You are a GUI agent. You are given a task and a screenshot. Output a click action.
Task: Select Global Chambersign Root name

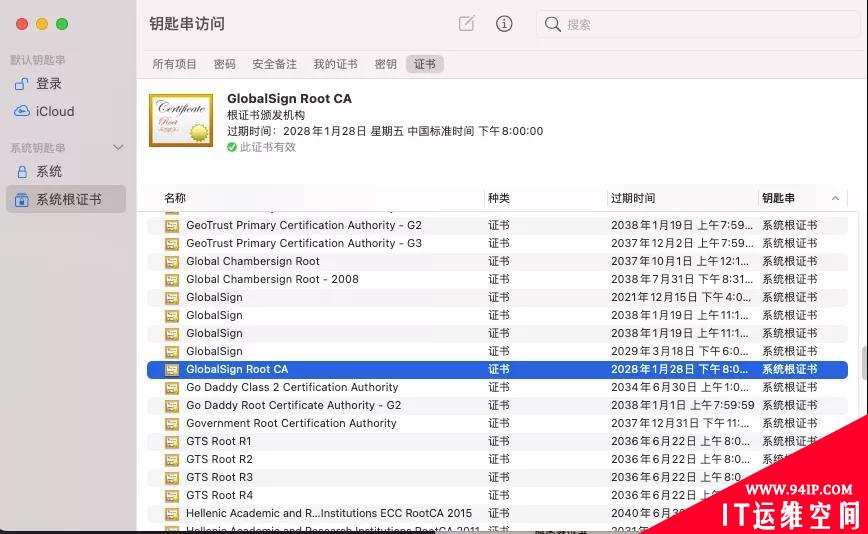click(x=253, y=261)
